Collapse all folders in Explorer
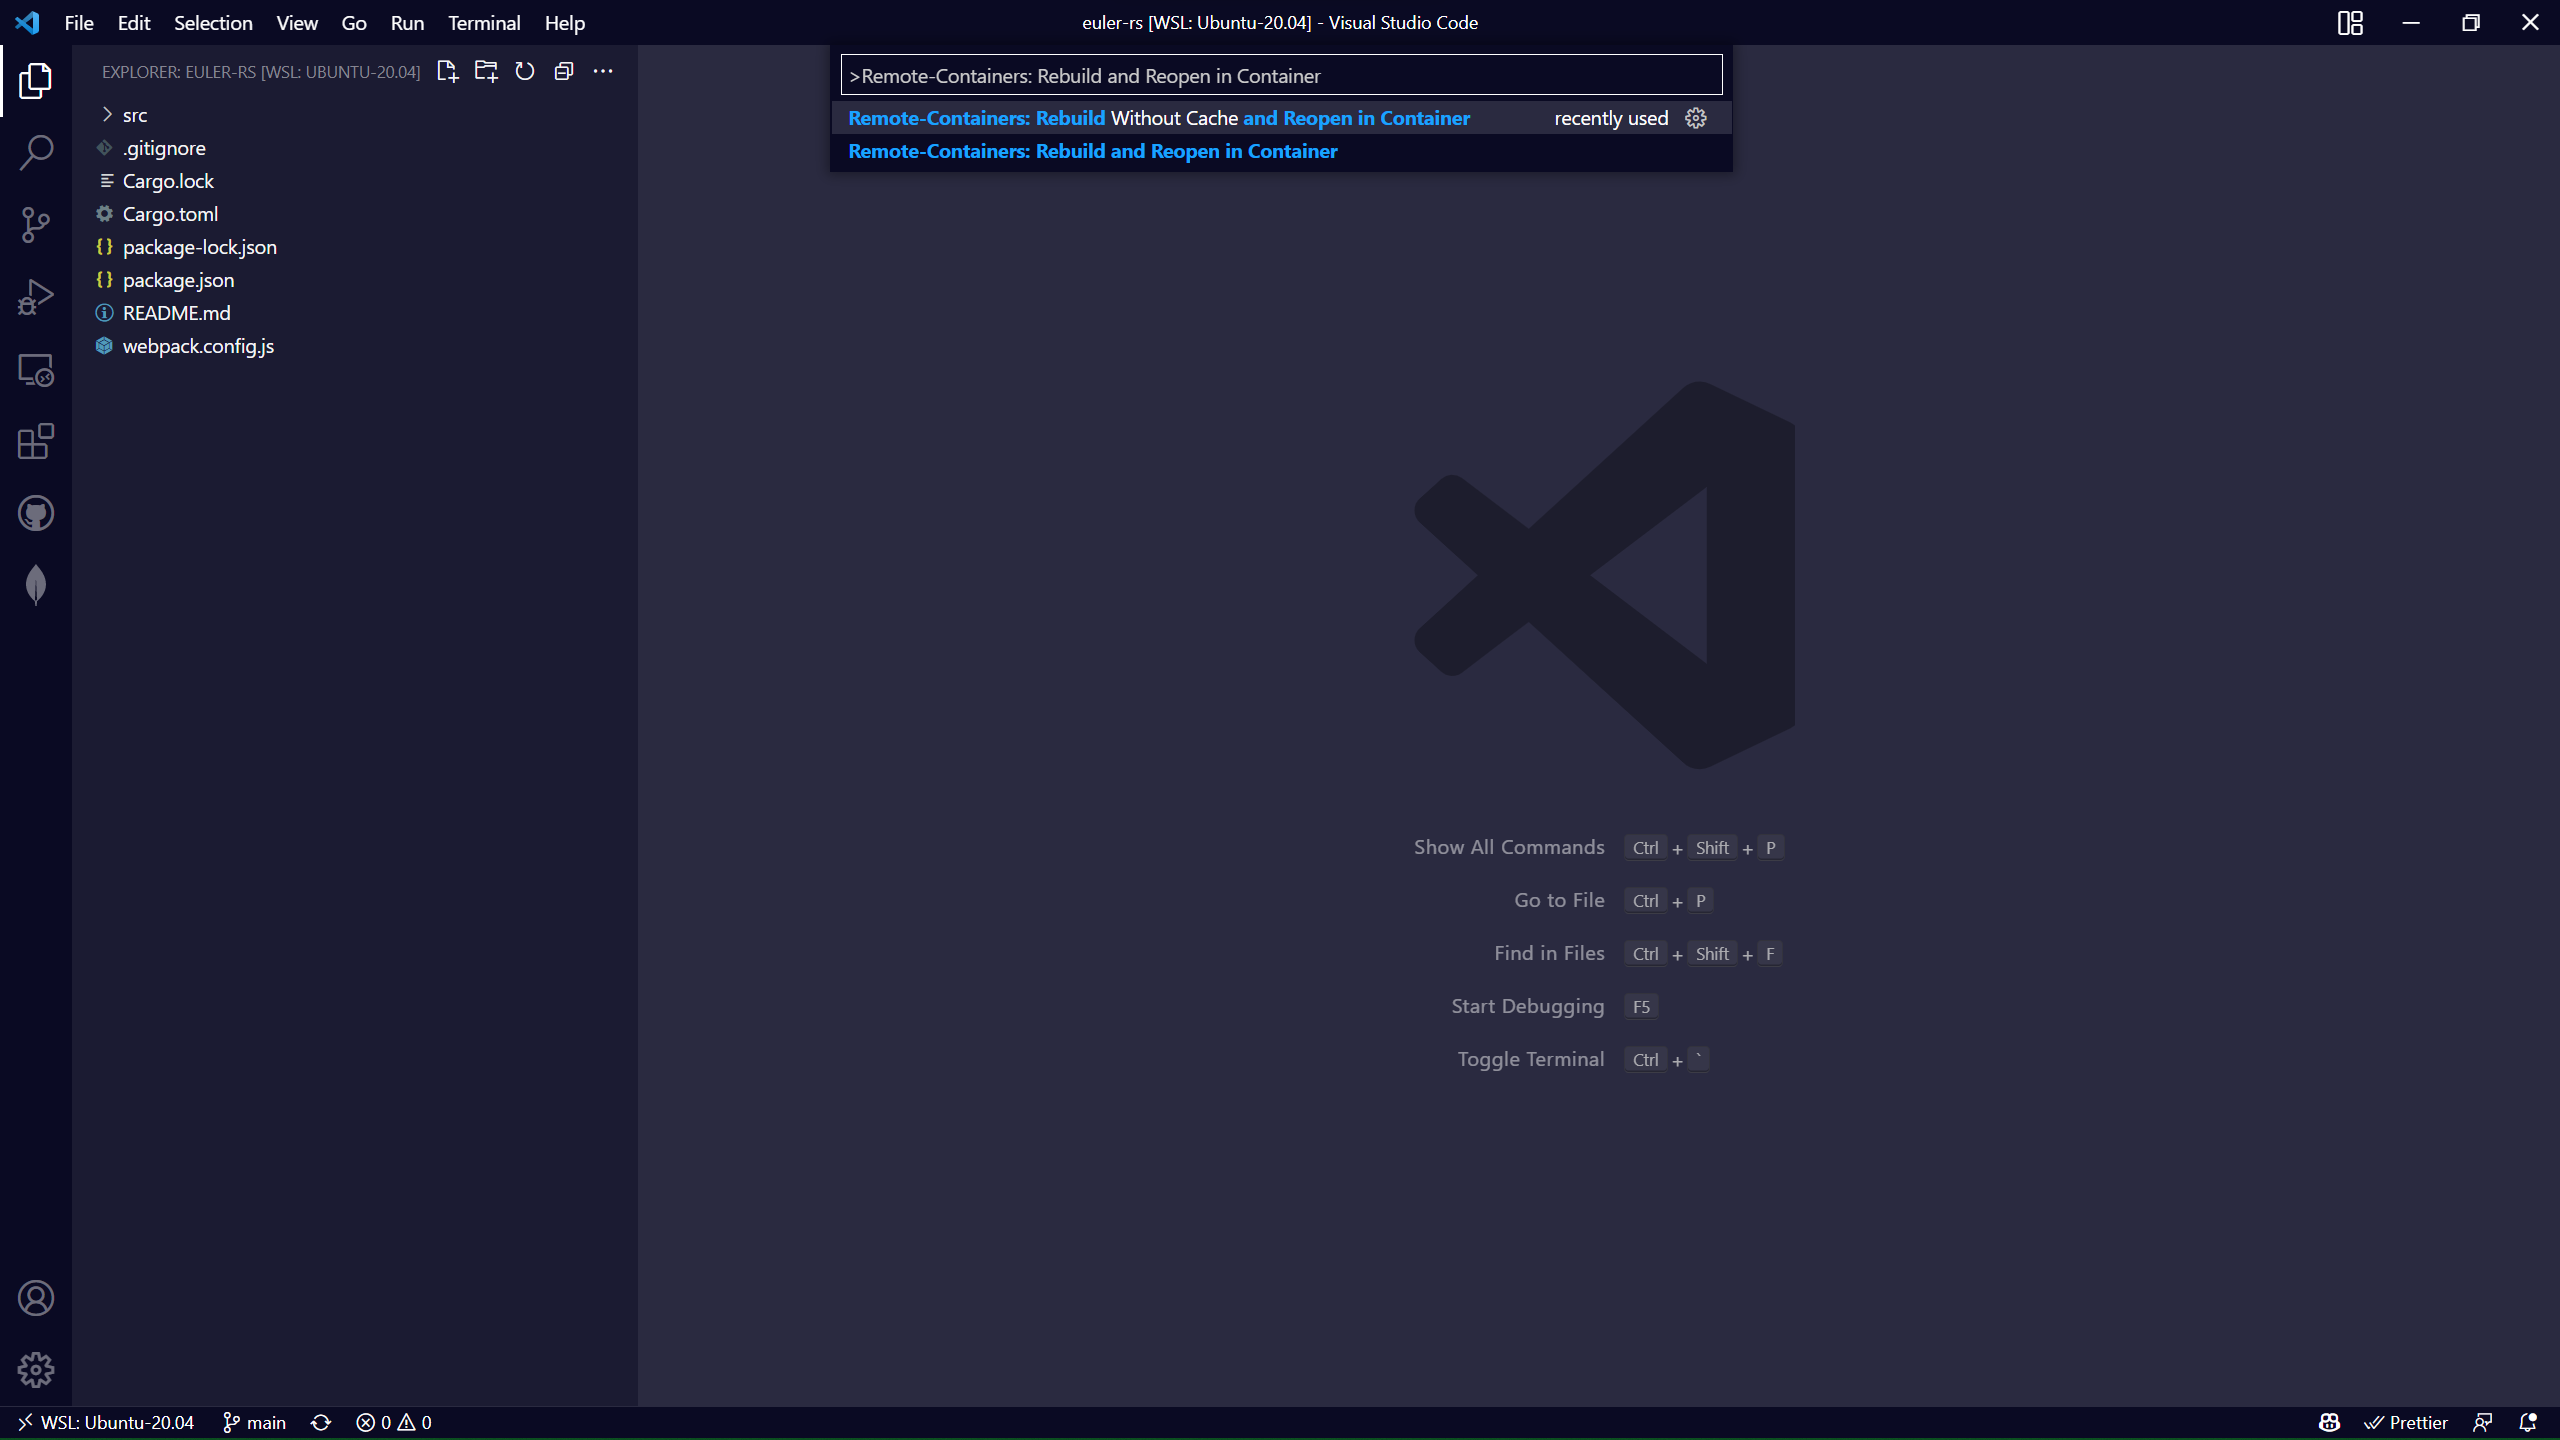 click(x=564, y=71)
